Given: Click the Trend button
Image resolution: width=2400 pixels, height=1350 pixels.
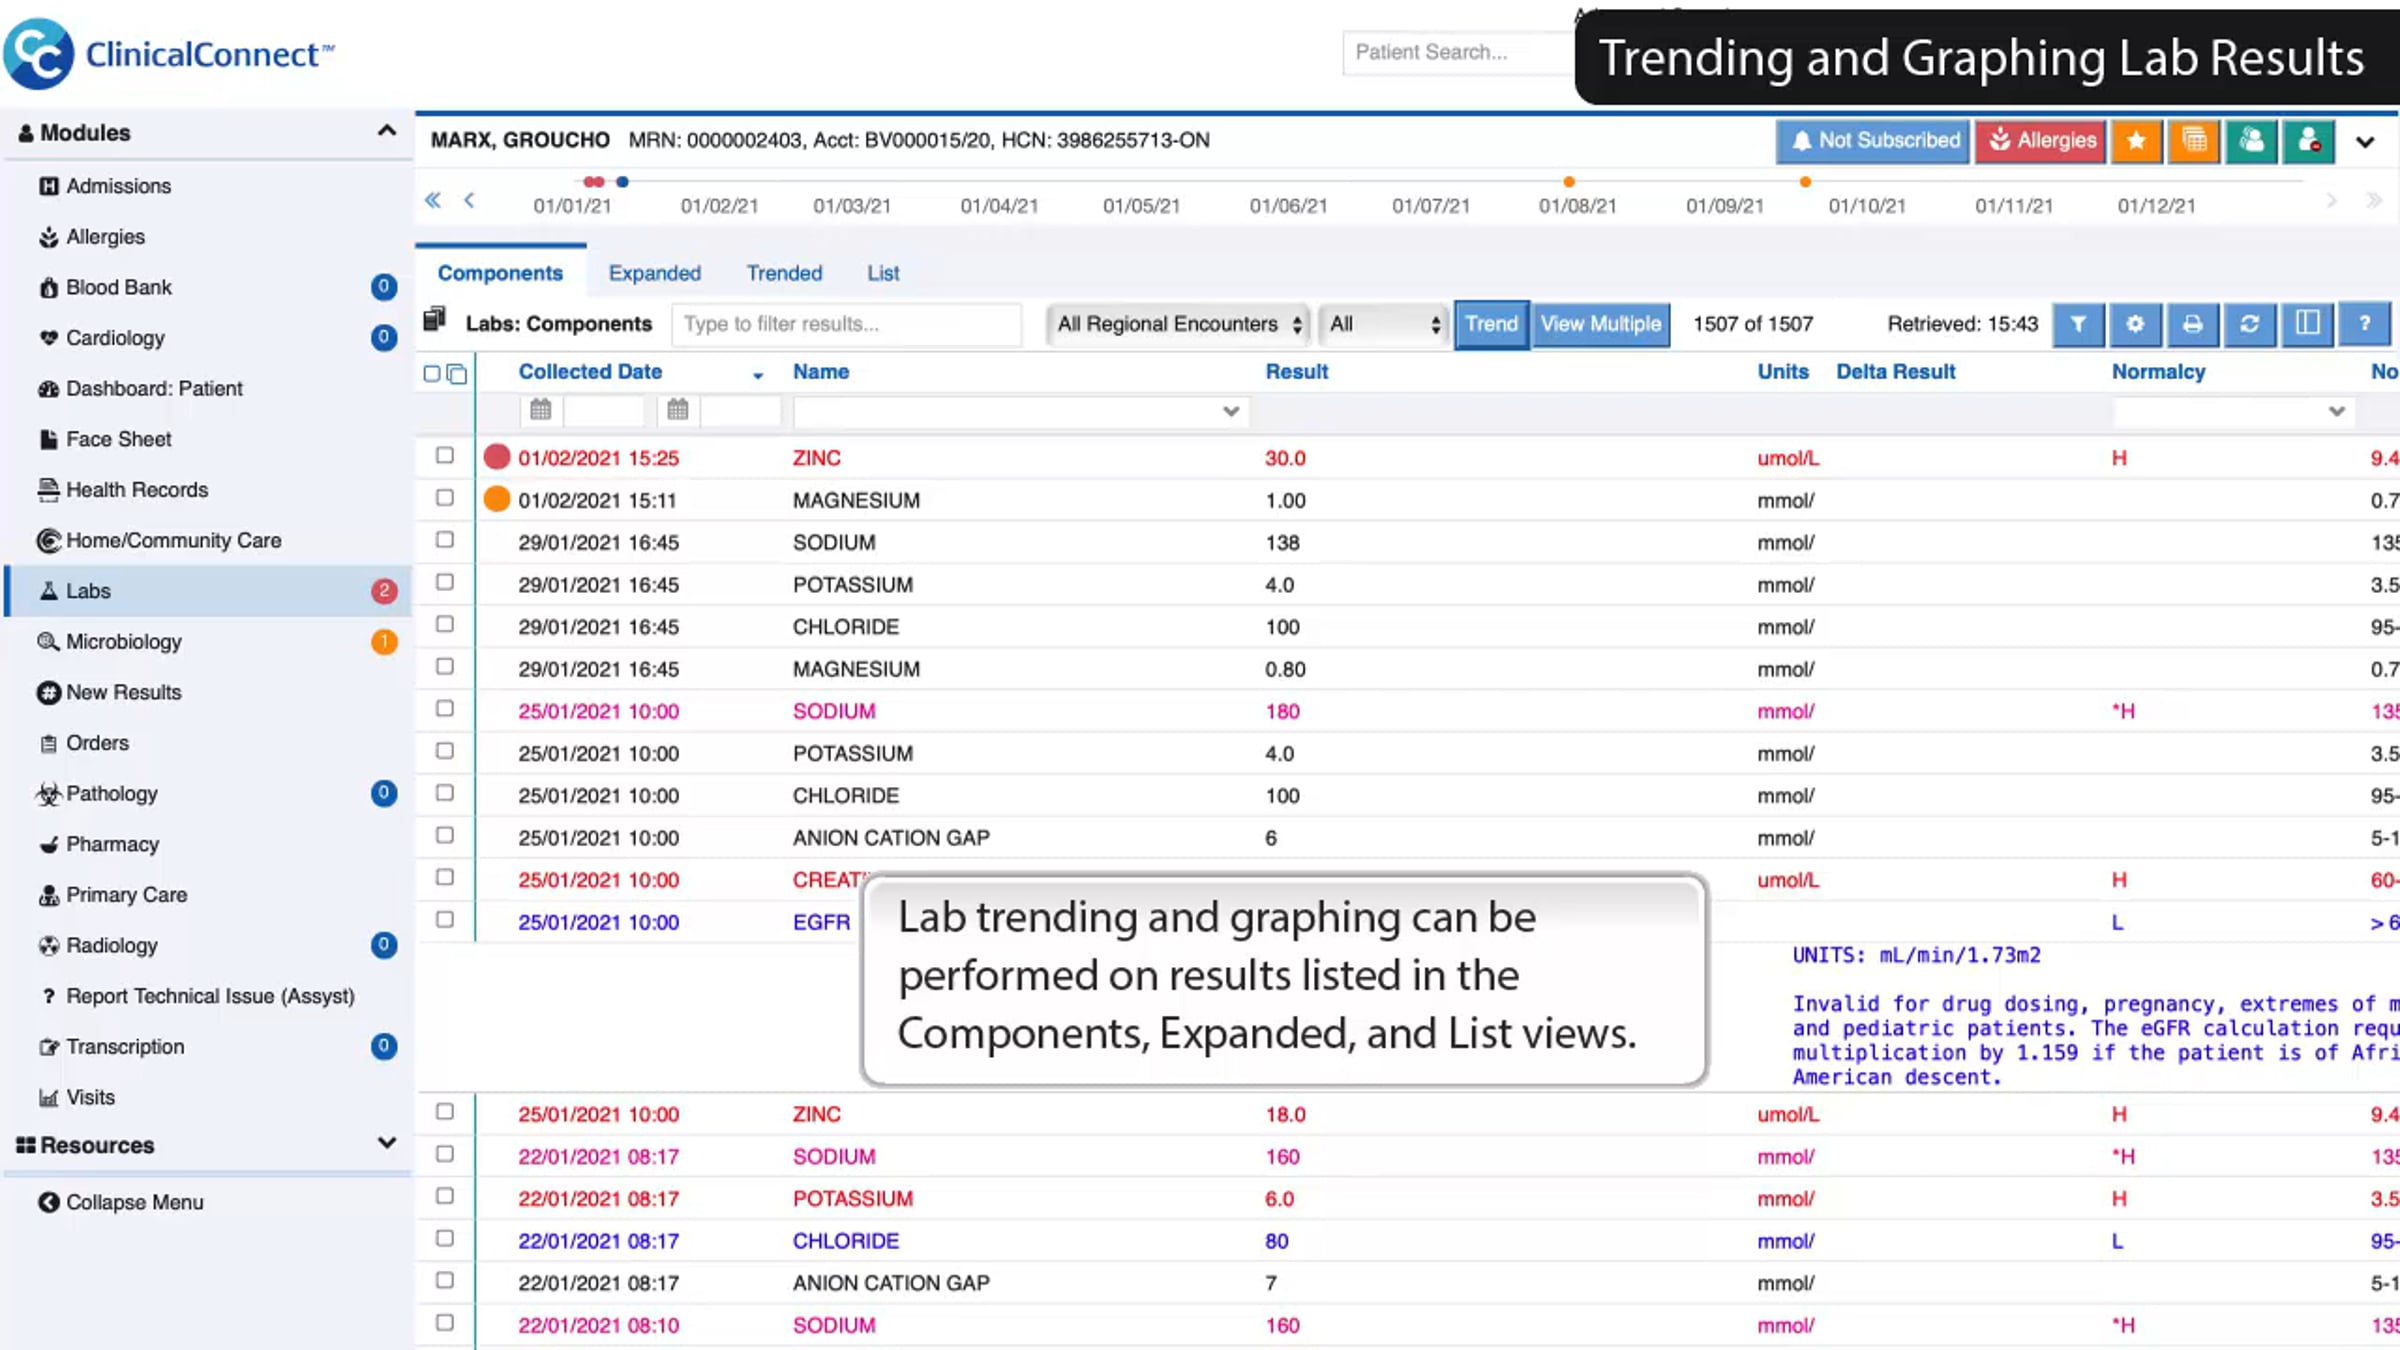Looking at the screenshot, I should pyautogui.click(x=1491, y=324).
